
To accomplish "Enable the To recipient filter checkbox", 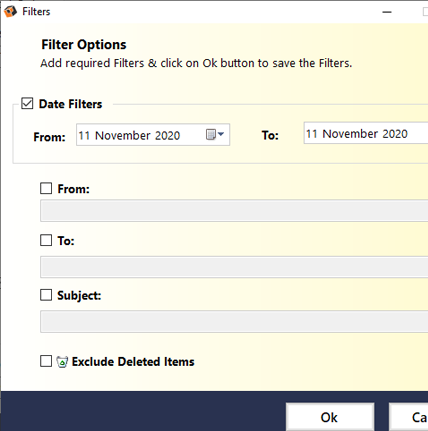I will pyautogui.click(x=46, y=240).
